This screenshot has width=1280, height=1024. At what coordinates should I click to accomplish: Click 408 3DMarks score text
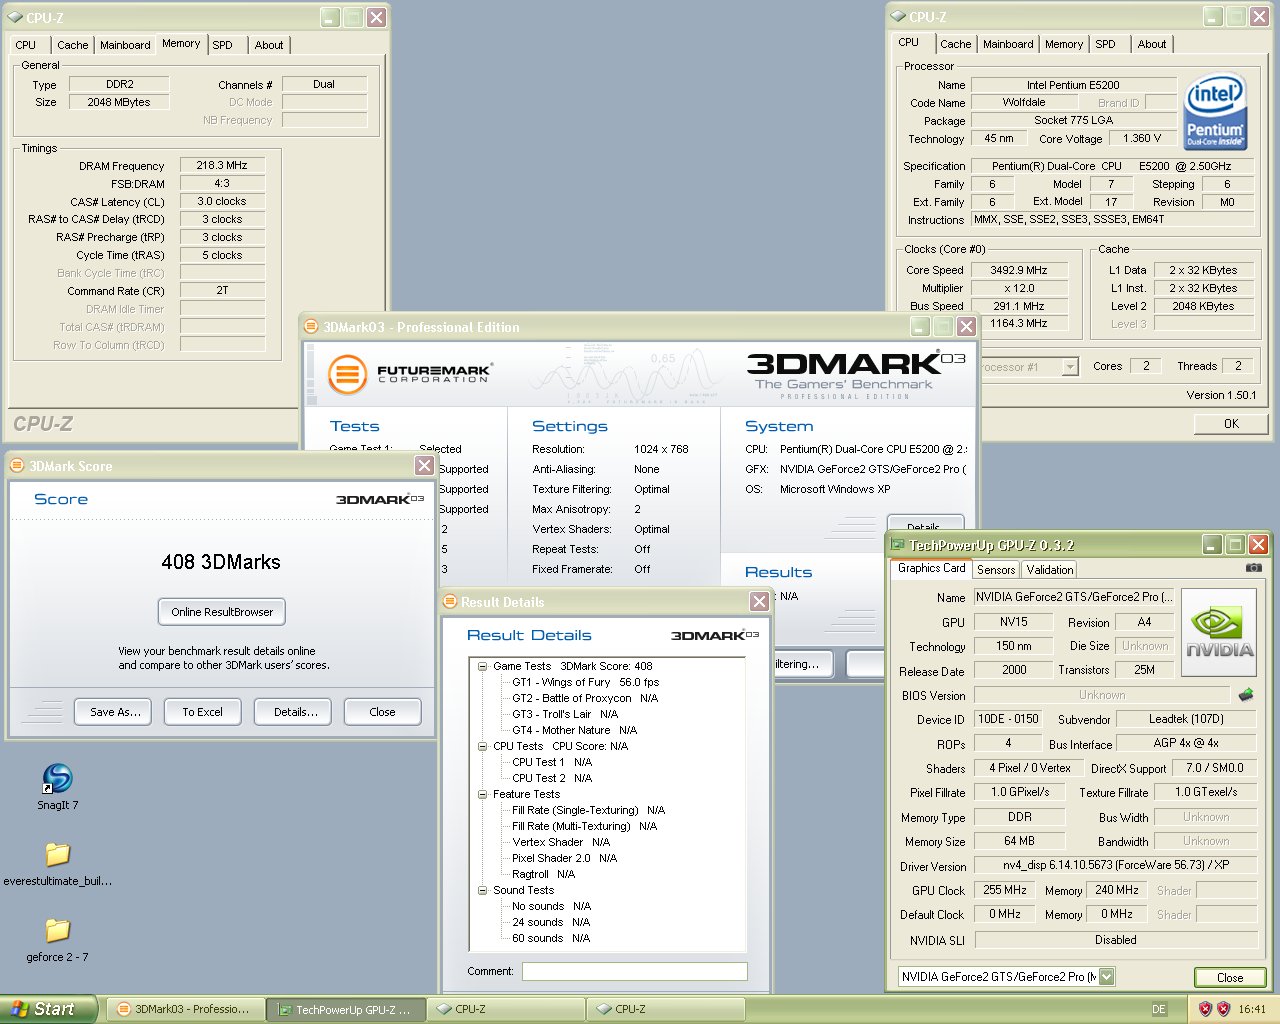tap(221, 562)
